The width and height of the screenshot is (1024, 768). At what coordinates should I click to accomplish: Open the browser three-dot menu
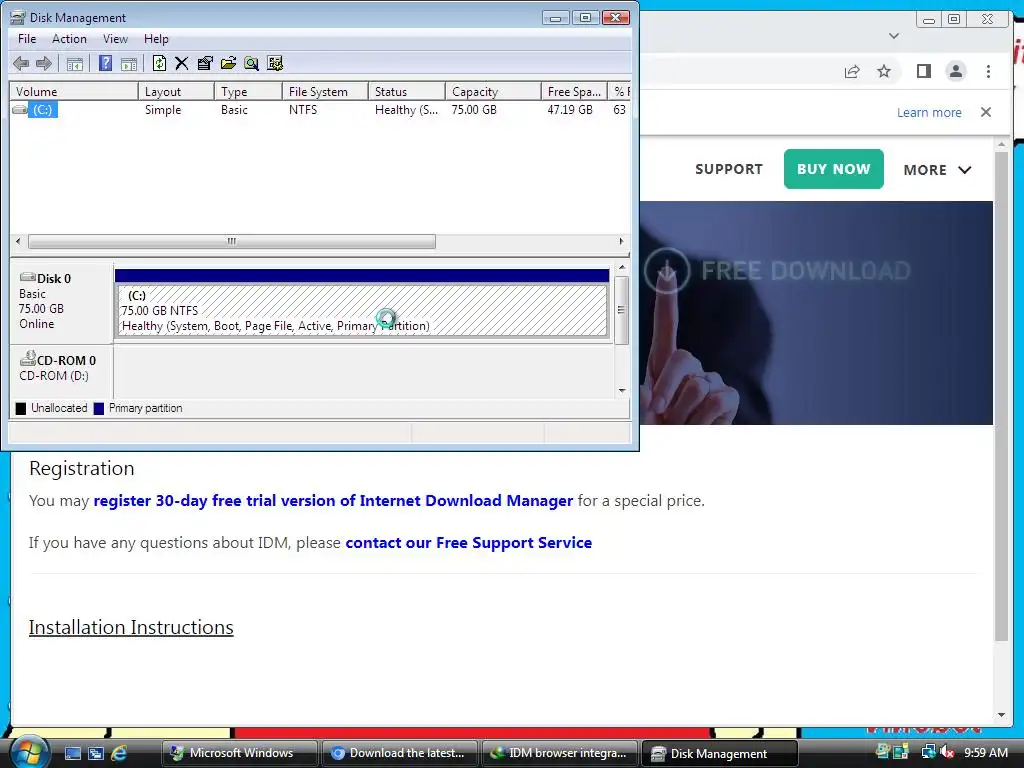[988, 71]
